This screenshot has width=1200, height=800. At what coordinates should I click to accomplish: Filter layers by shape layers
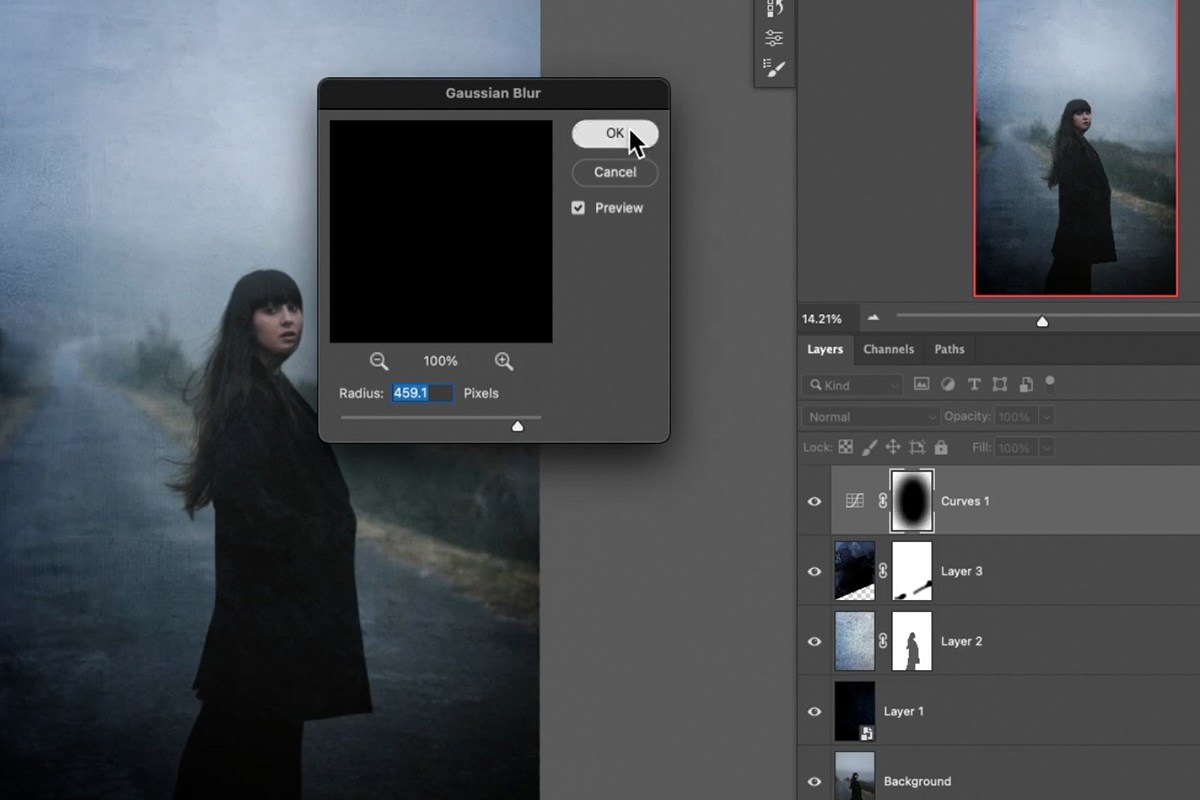[x=999, y=384]
